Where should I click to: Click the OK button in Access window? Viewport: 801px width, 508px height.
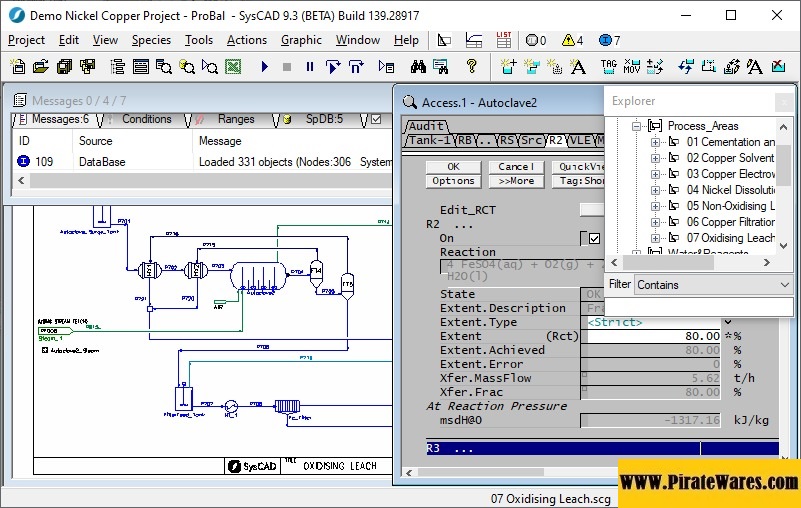(x=453, y=167)
